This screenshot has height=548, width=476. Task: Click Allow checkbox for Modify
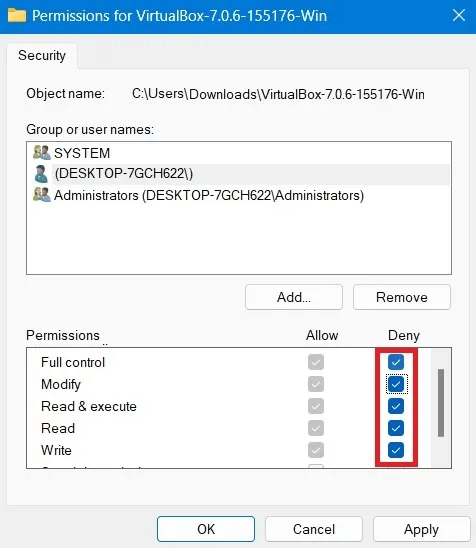pyautogui.click(x=316, y=384)
